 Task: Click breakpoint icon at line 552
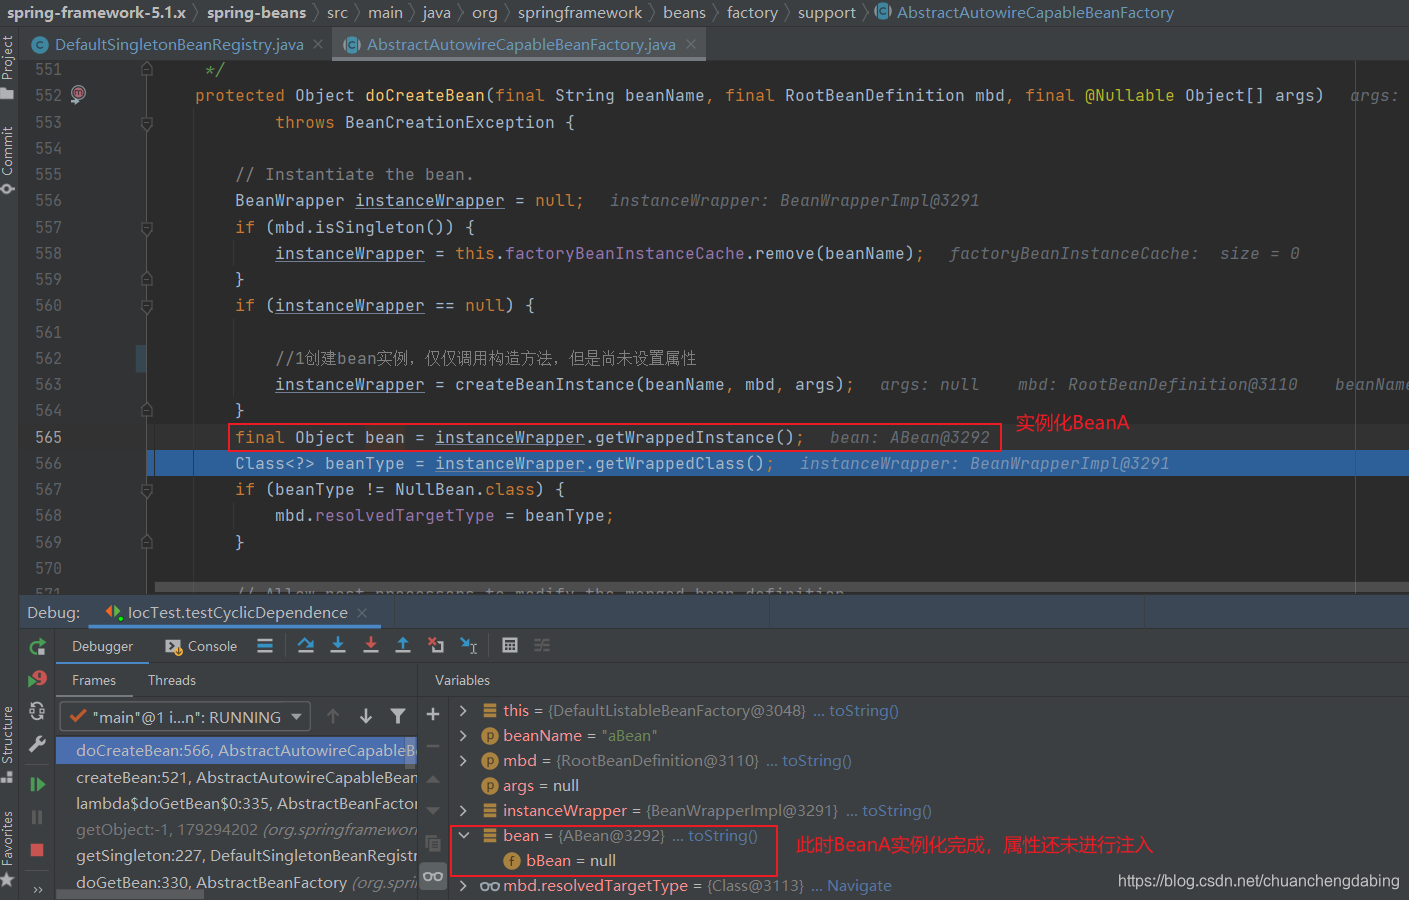(78, 94)
